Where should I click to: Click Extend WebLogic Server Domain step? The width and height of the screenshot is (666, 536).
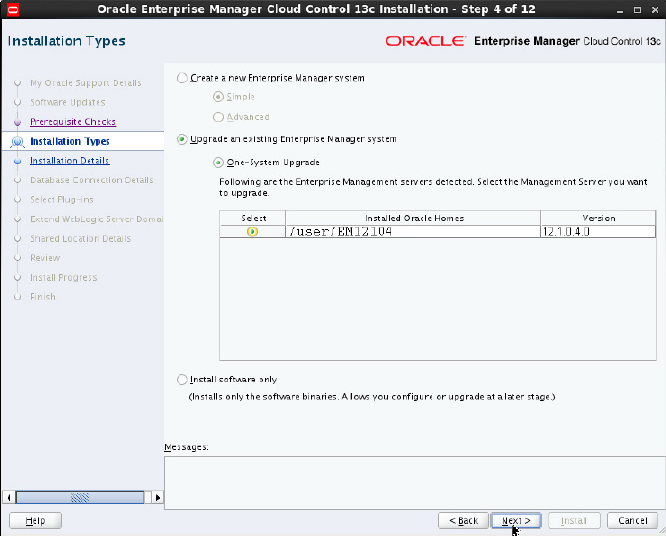96,219
